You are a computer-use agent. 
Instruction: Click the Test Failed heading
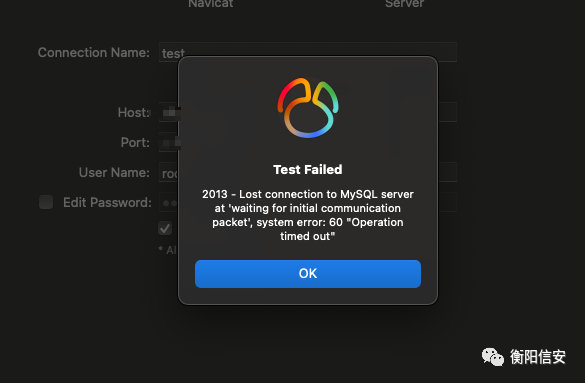308,170
